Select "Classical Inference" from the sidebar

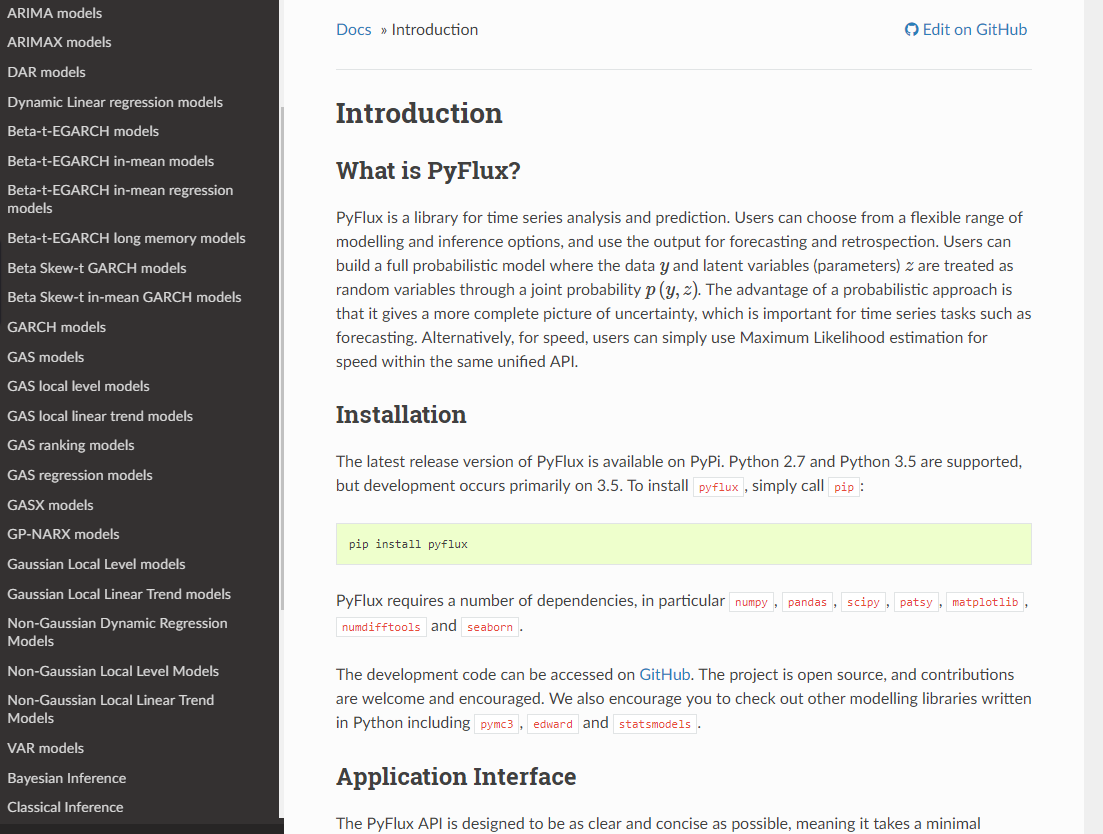coord(64,807)
